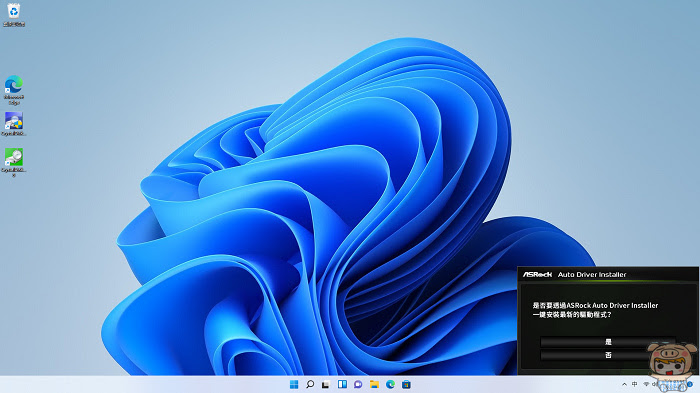
Task: Switch the 中 input method indicator
Action: (x=635, y=385)
